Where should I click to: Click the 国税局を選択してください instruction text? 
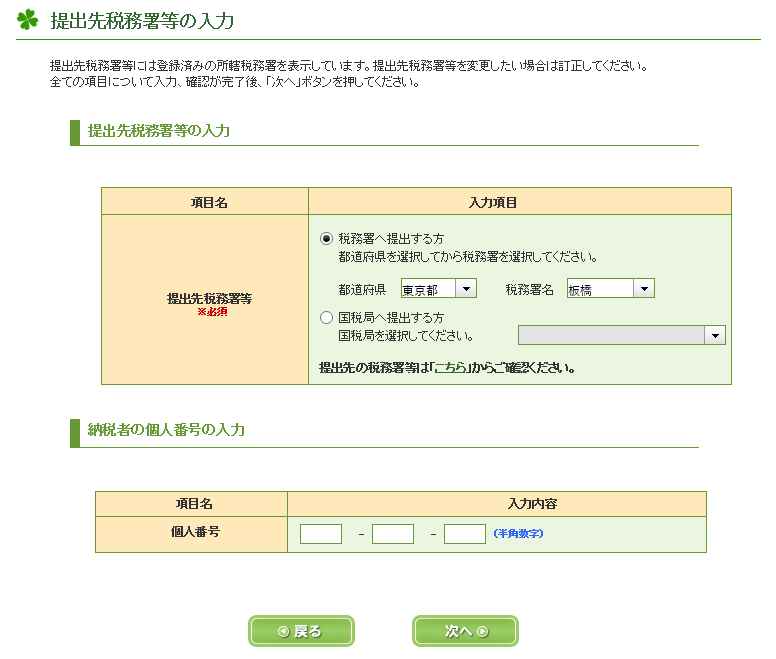406,336
